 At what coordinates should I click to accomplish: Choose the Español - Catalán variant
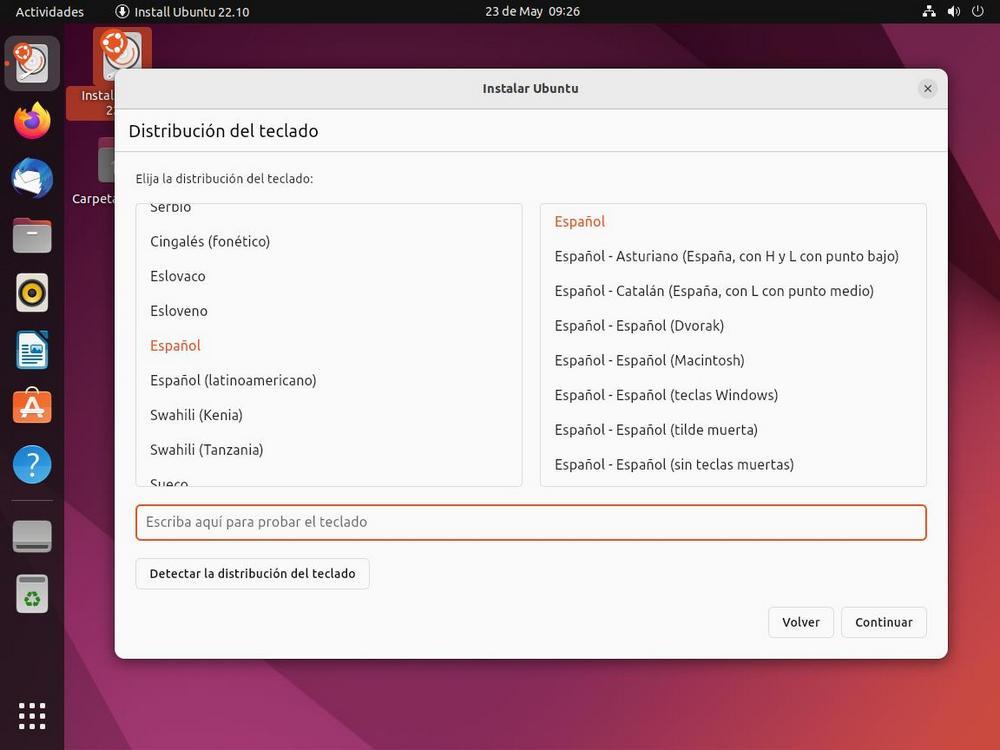[733, 291]
